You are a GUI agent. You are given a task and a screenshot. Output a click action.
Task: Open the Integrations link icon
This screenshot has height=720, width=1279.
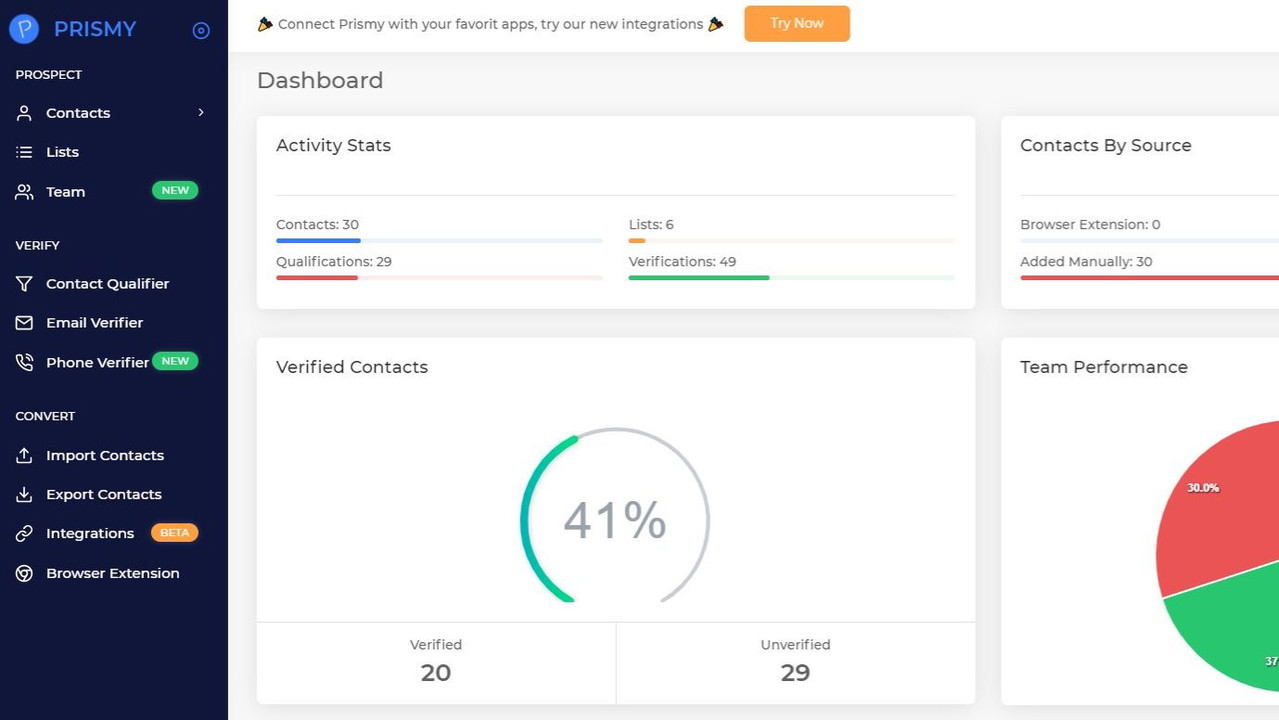[x=24, y=534]
